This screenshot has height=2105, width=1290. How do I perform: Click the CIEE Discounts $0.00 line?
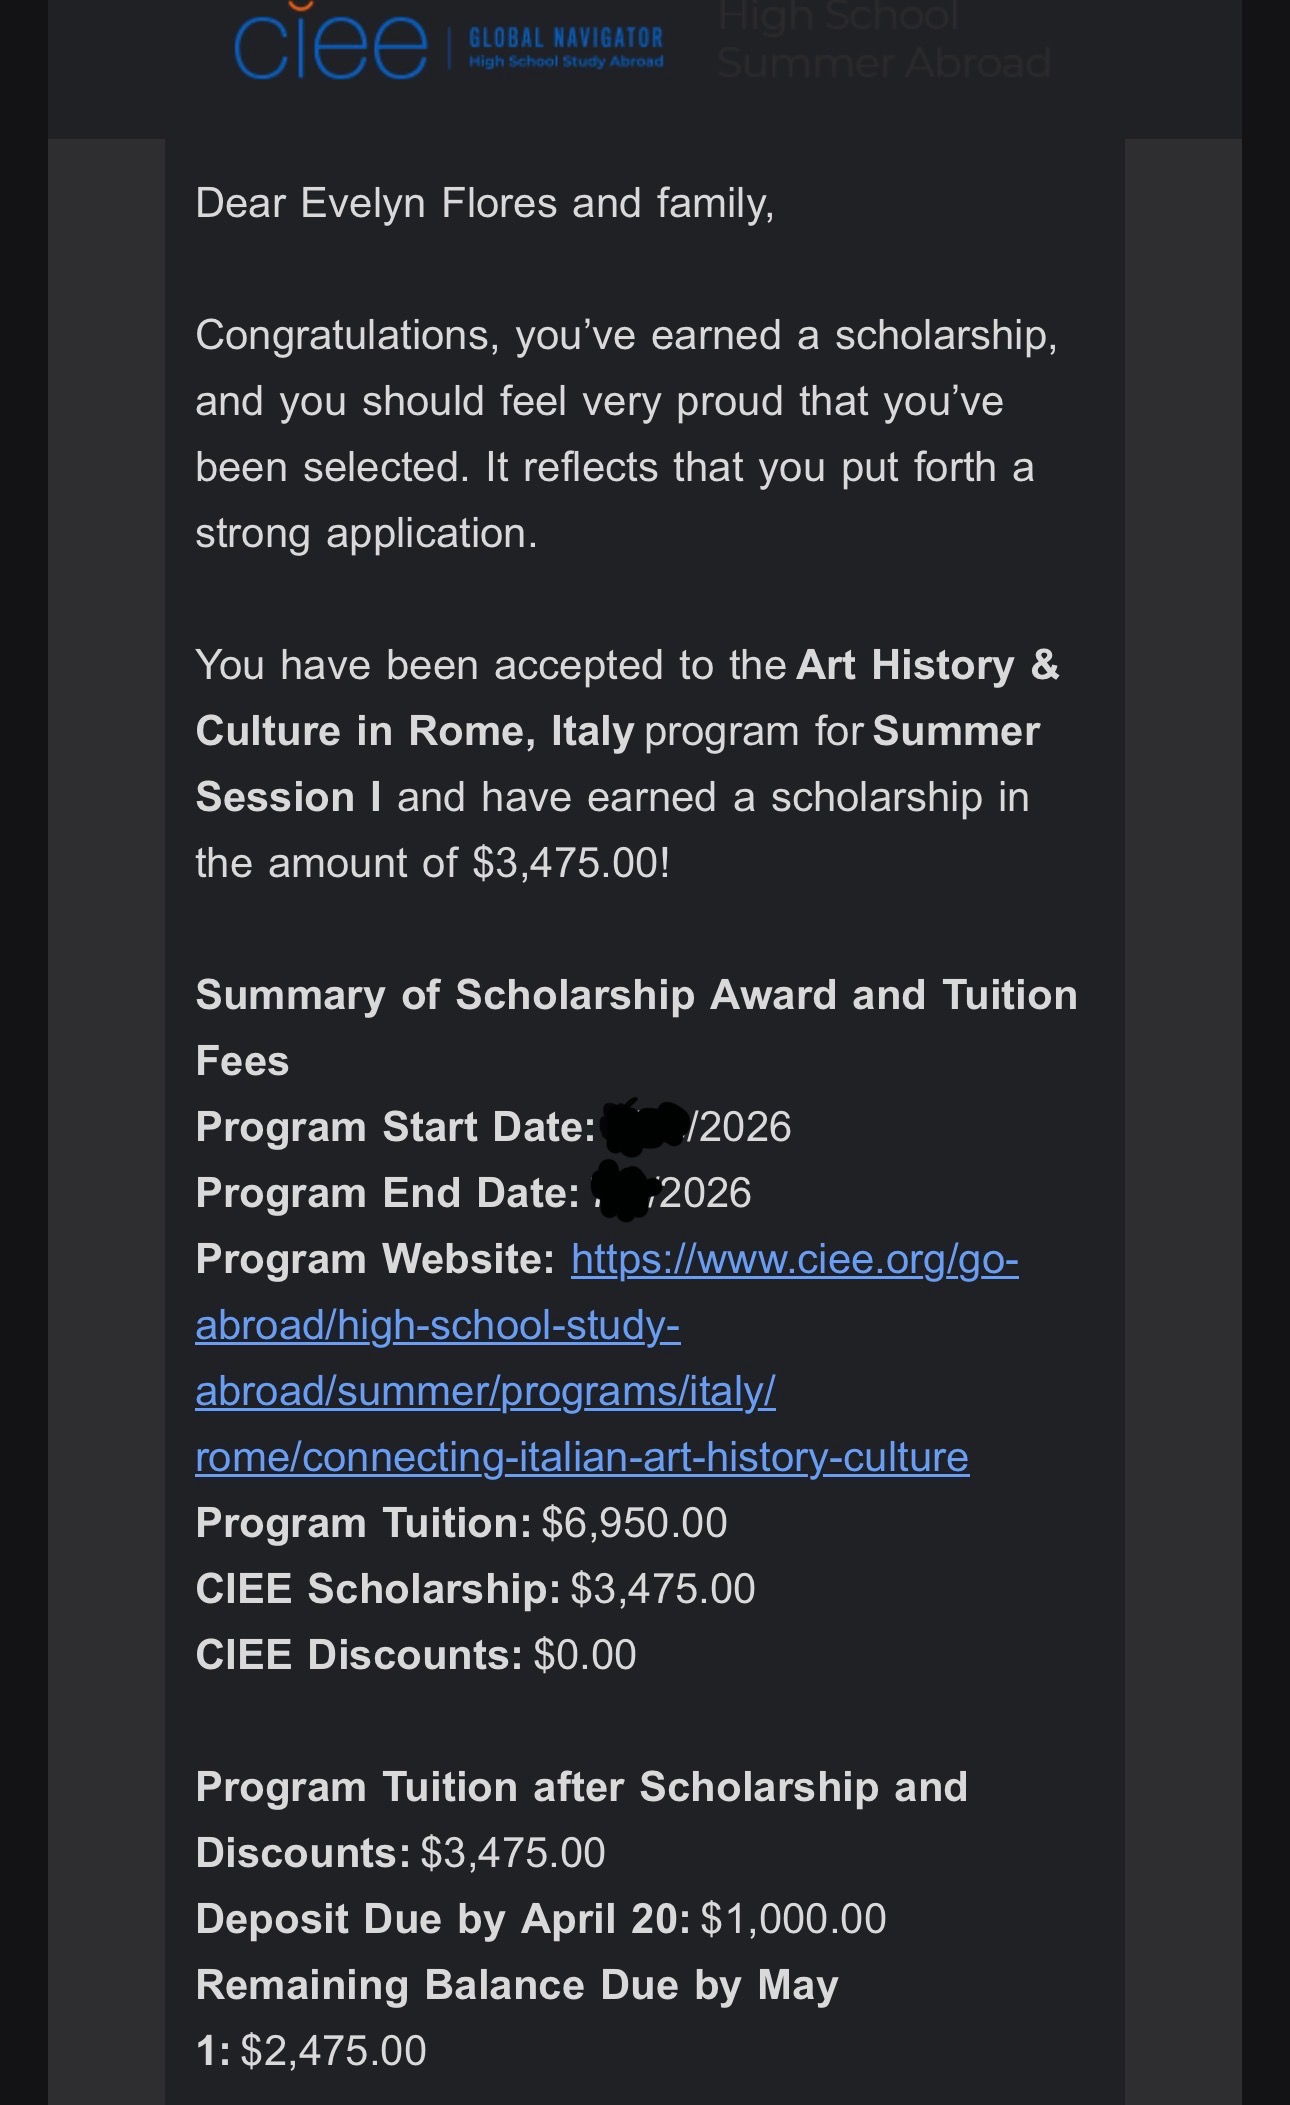tap(416, 1655)
